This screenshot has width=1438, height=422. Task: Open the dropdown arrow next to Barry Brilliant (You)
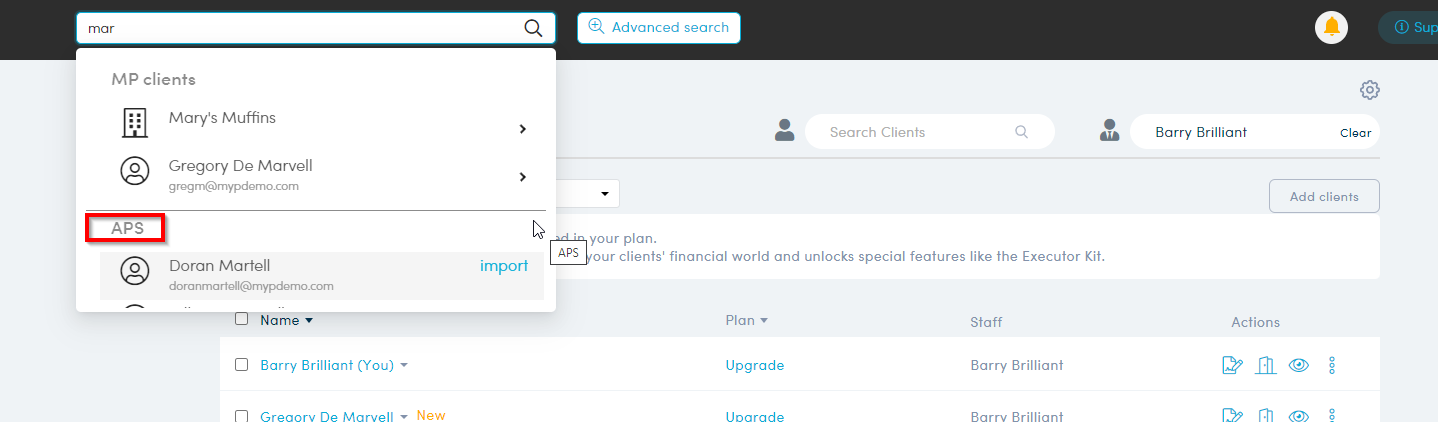point(404,366)
